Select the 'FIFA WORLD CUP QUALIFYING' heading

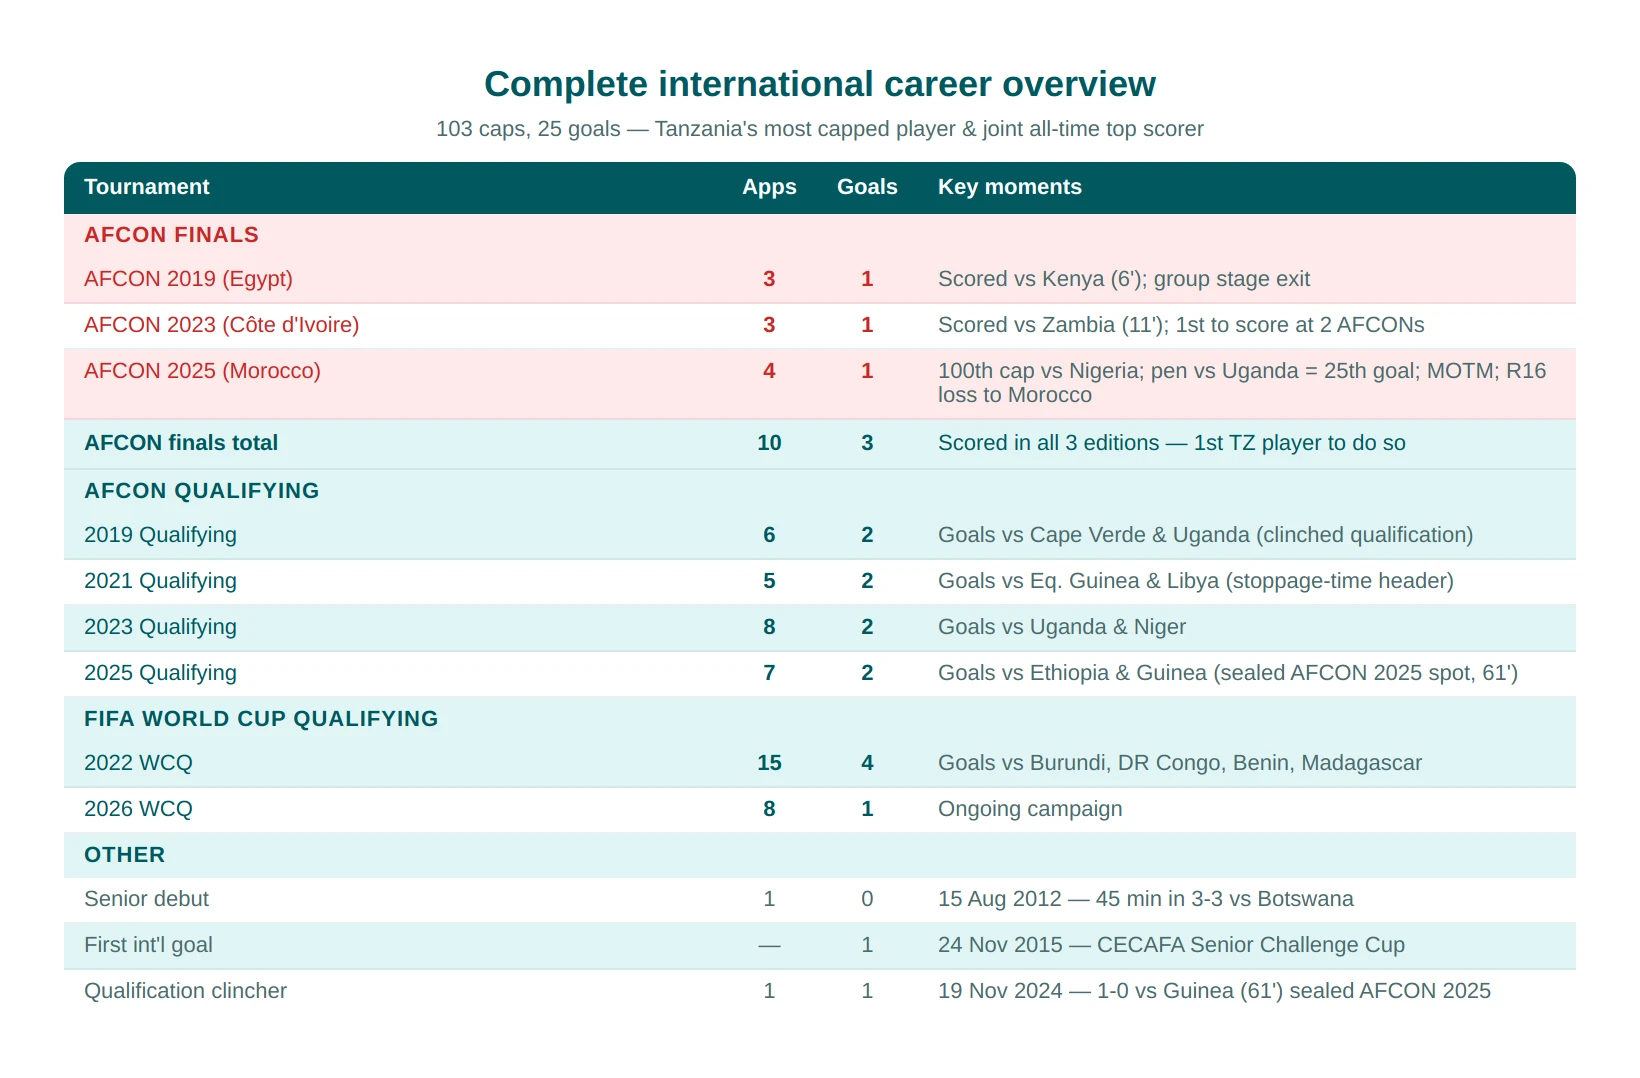(261, 719)
